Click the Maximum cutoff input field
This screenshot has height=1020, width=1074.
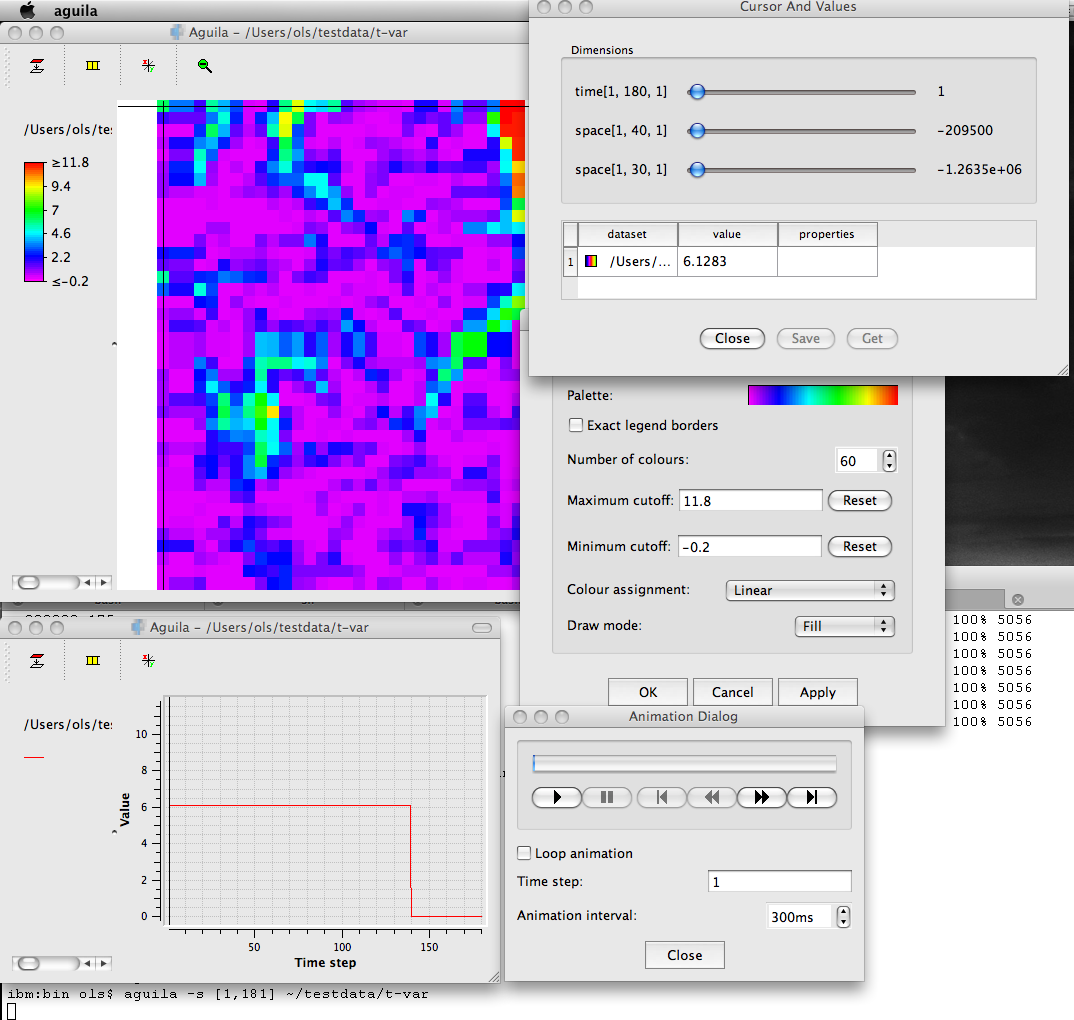tap(751, 501)
